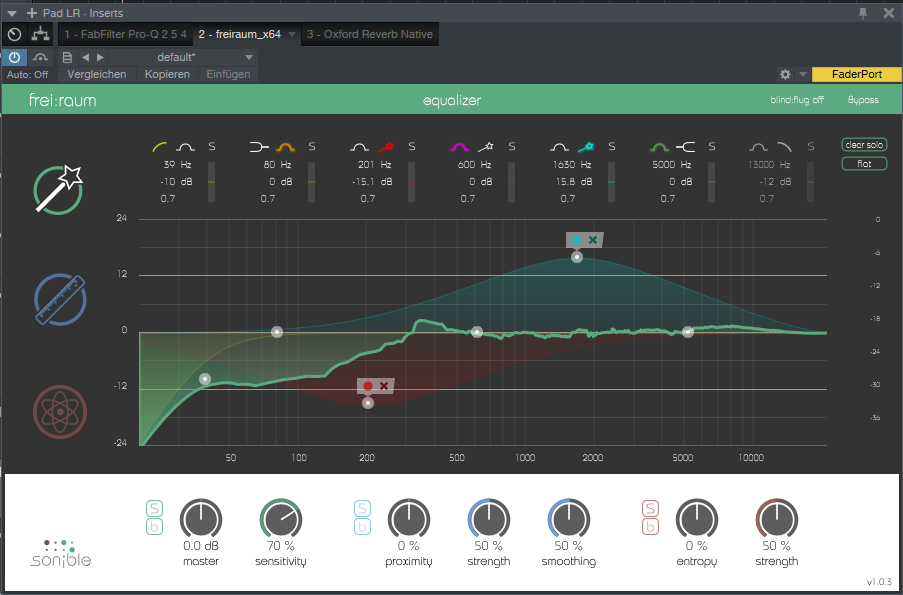Click the master knob at 0.0 dB
Viewport: 903px width, 595px height.
[200, 518]
